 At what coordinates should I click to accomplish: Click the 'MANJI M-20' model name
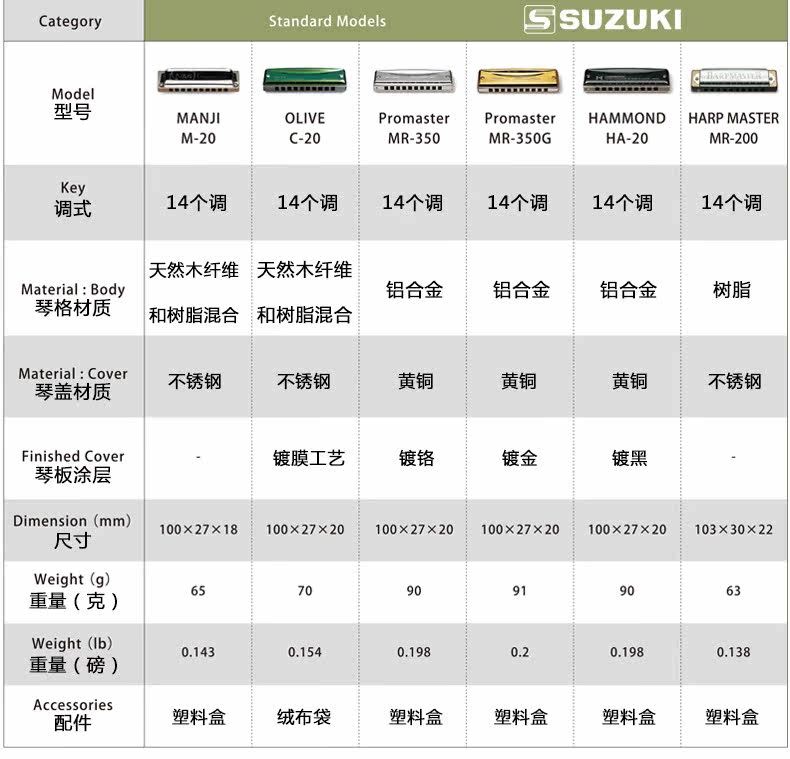tap(198, 128)
